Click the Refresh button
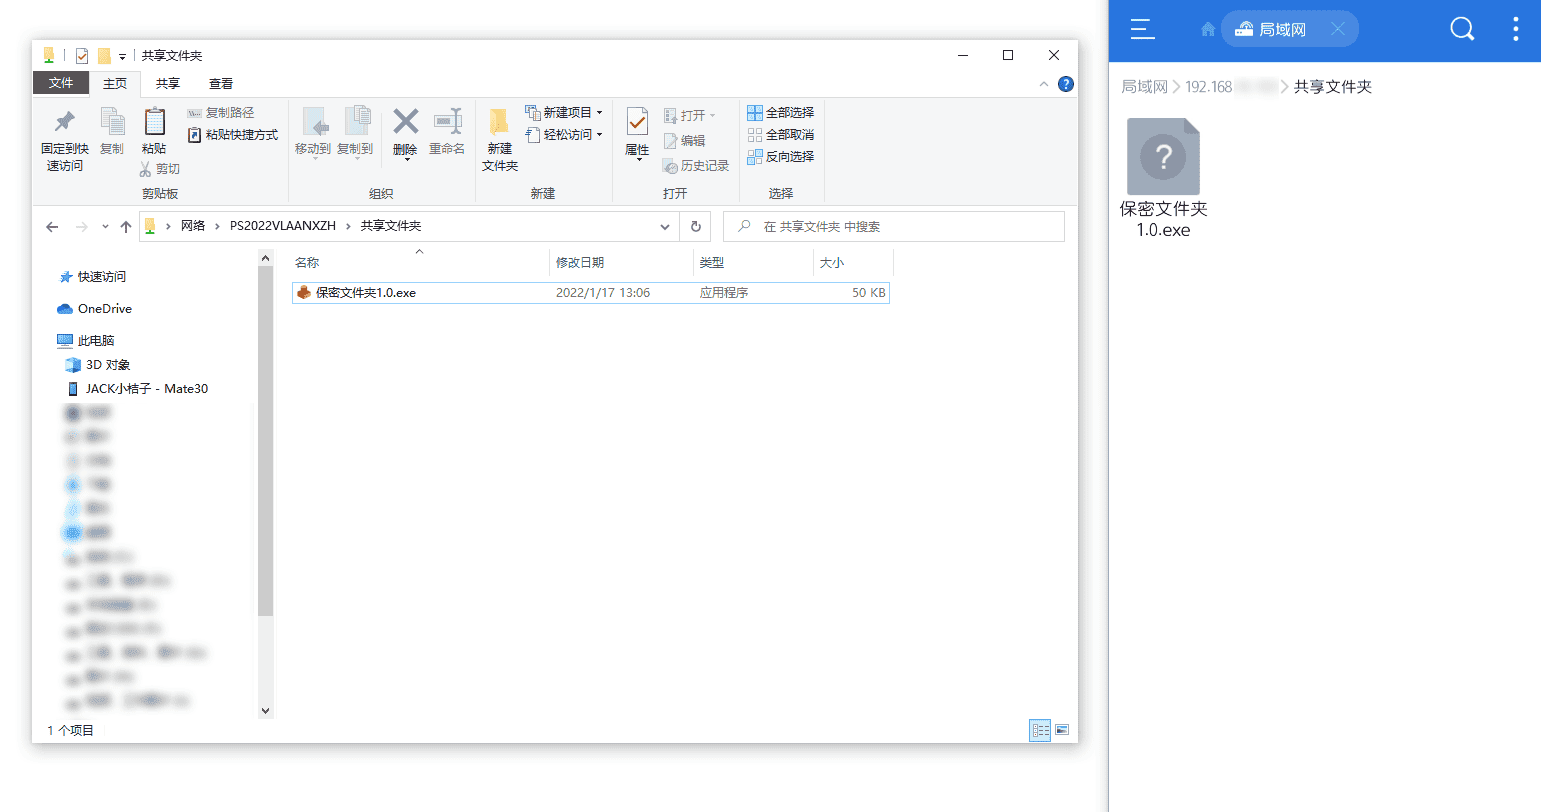The width and height of the screenshot is (1541, 812). tap(696, 227)
